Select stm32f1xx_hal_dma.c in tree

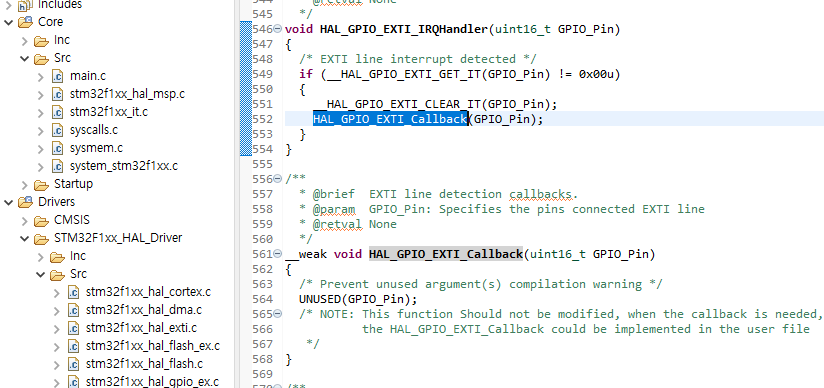143,310
